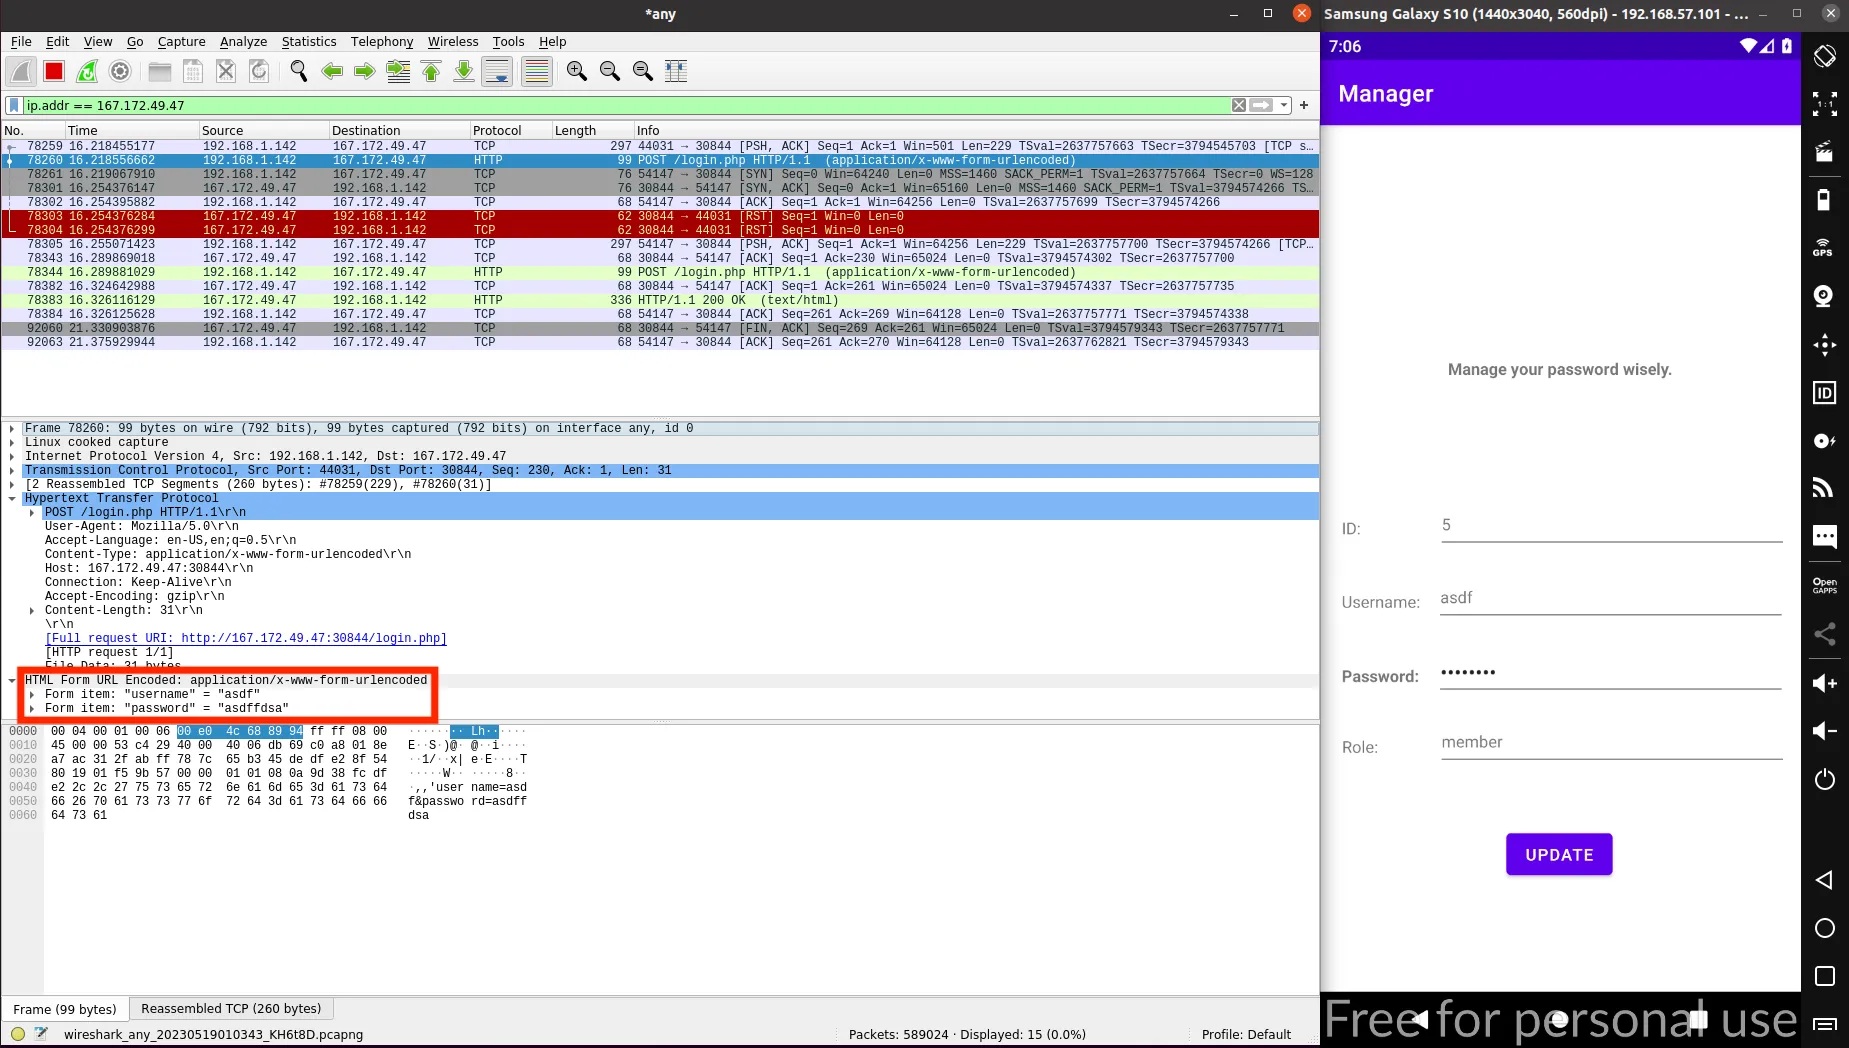The height and width of the screenshot is (1048, 1849).
Task: Increase emulator volume
Action: tap(1825, 683)
